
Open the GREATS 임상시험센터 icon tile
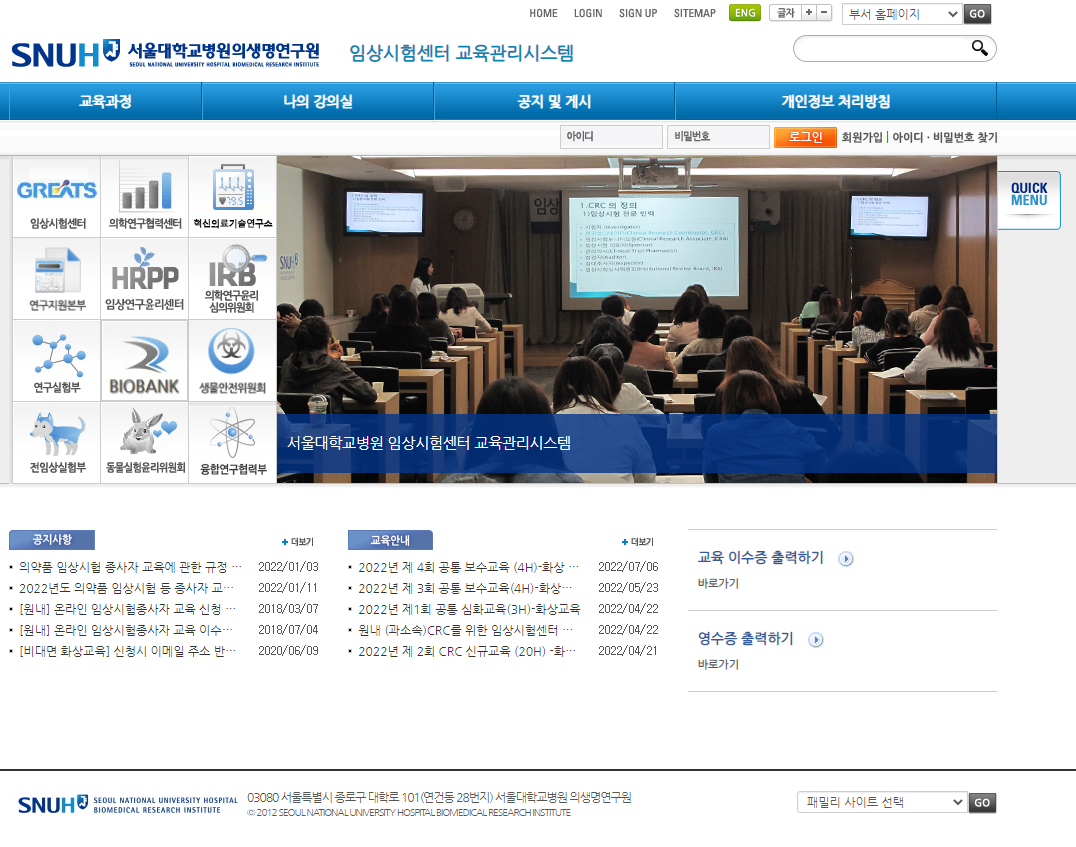[x=57, y=197]
